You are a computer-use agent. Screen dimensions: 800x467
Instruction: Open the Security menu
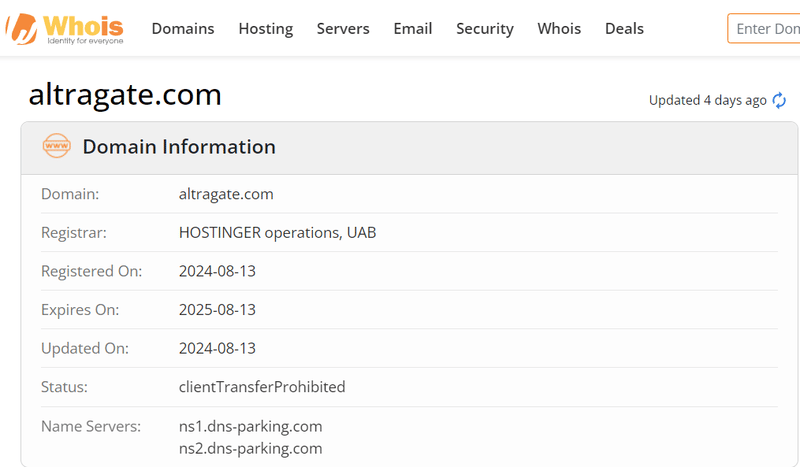click(x=485, y=29)
